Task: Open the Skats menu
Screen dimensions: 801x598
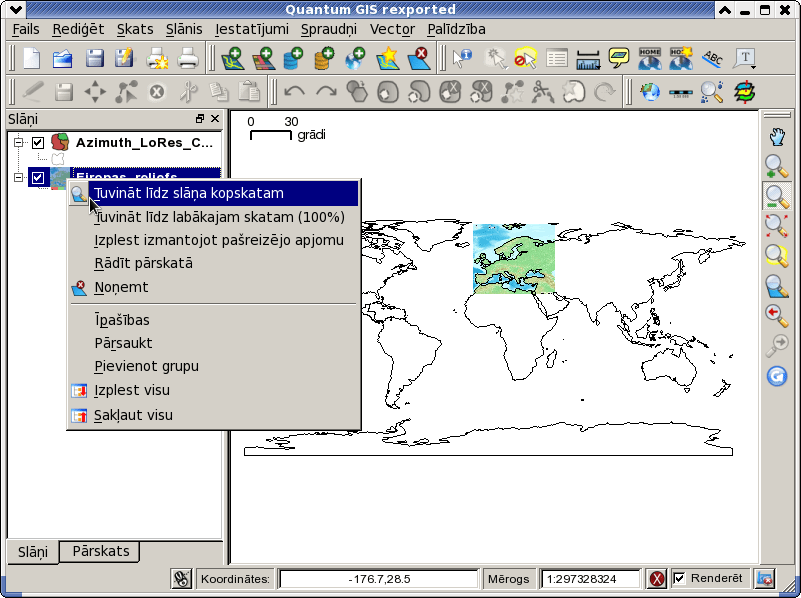Action: 135,30
